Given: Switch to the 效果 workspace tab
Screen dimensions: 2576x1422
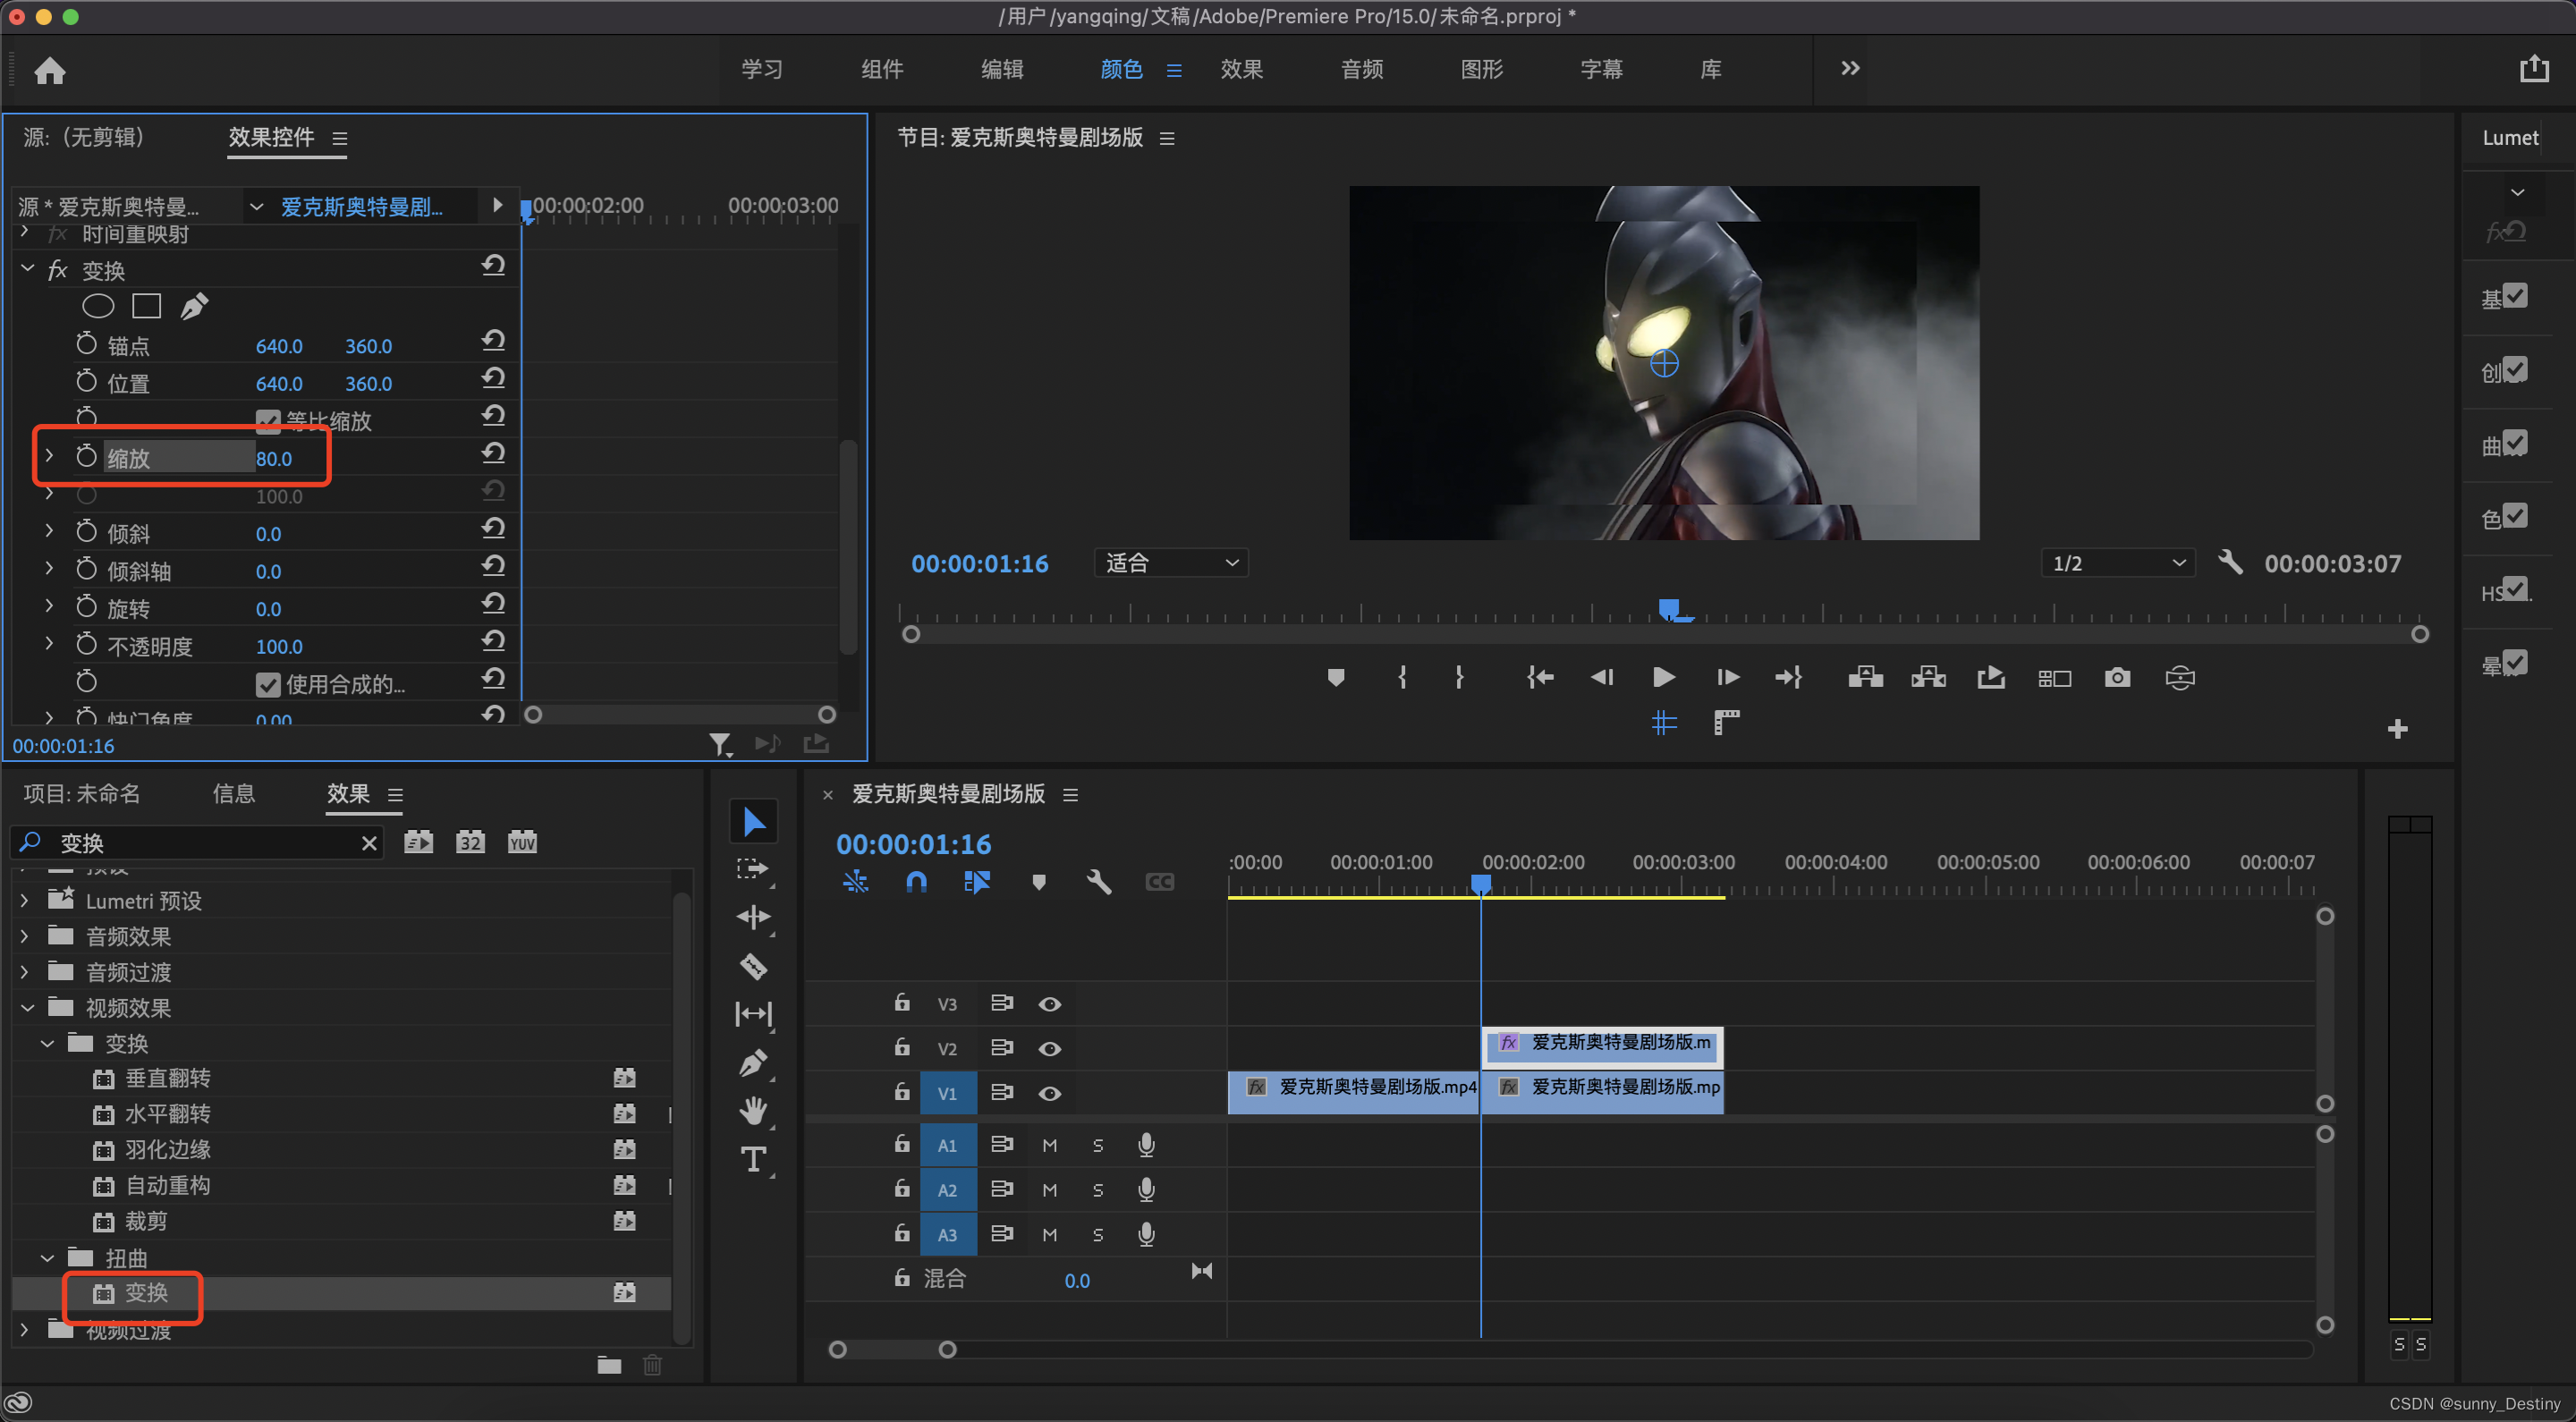Looking at the screenshot, I should point(1241,69).
